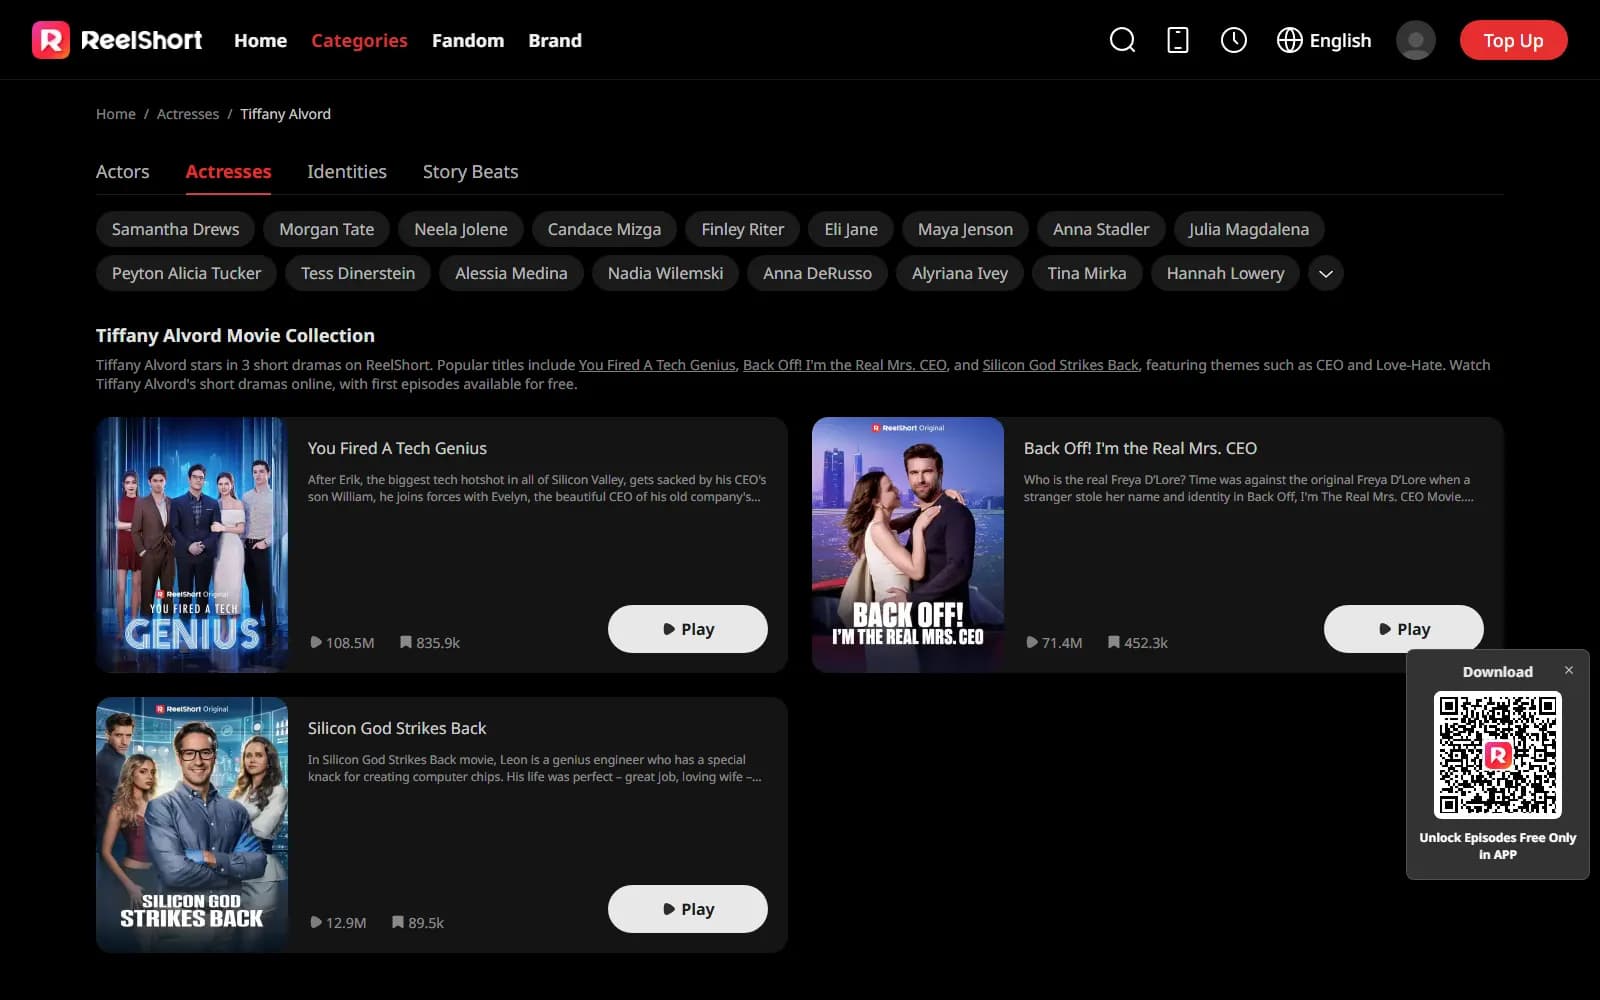Image resolution: width=1600 pixels, height=1000 pixels.
Task: Open the Fandom nav item
Action: tap(468, 40)
